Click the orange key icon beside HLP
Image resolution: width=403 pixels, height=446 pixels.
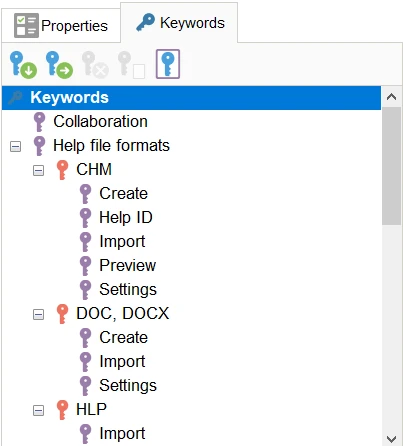62,410
